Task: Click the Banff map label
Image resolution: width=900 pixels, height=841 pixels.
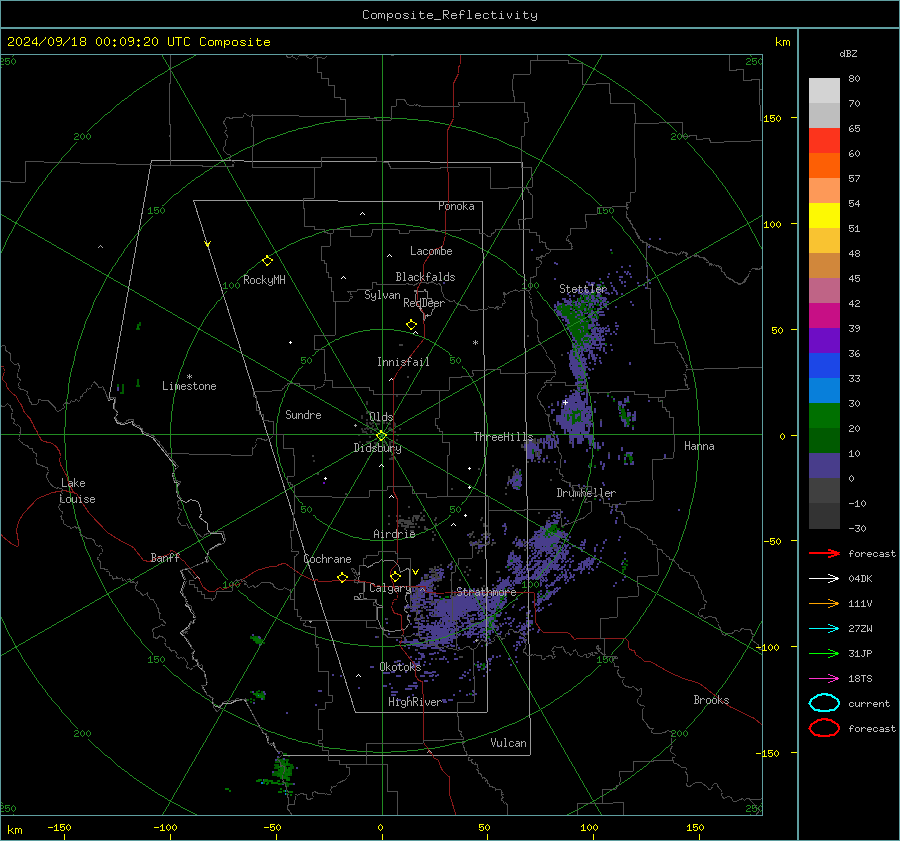Action: [165, 557]
